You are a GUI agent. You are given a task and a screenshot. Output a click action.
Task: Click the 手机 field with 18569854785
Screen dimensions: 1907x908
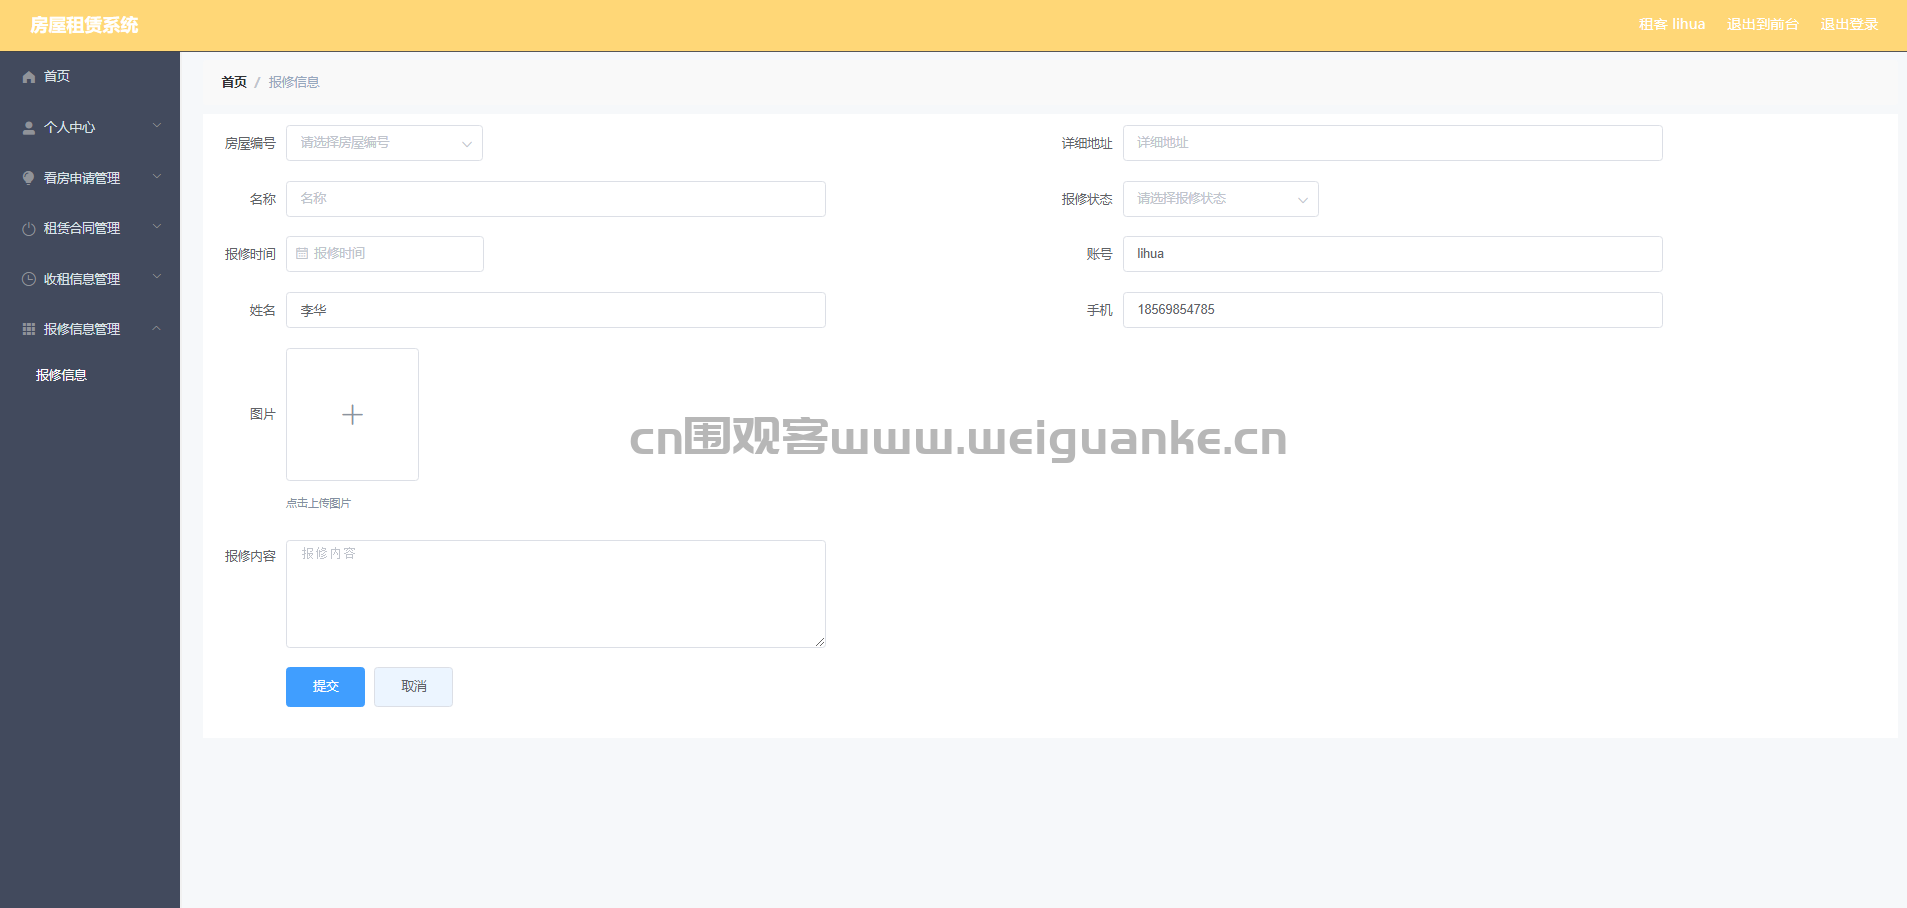click(x=1392, y=310)
